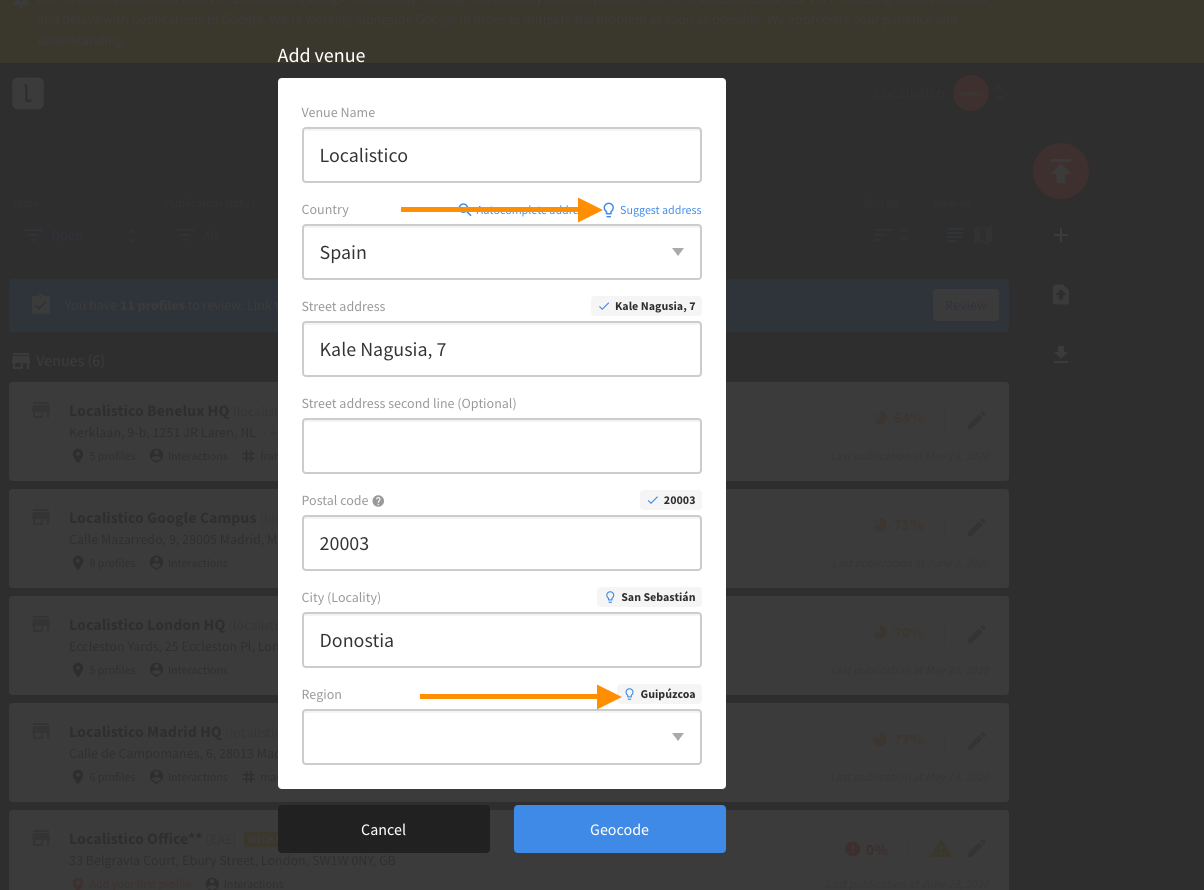Edit Localistico London HQ with pencil icon
The height and width of the screenshot is (890, 1204).
(978, 633)
